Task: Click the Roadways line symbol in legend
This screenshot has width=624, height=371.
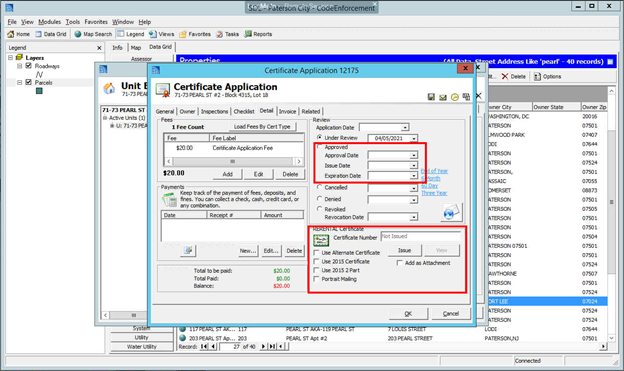Action: tap(39, 74)
